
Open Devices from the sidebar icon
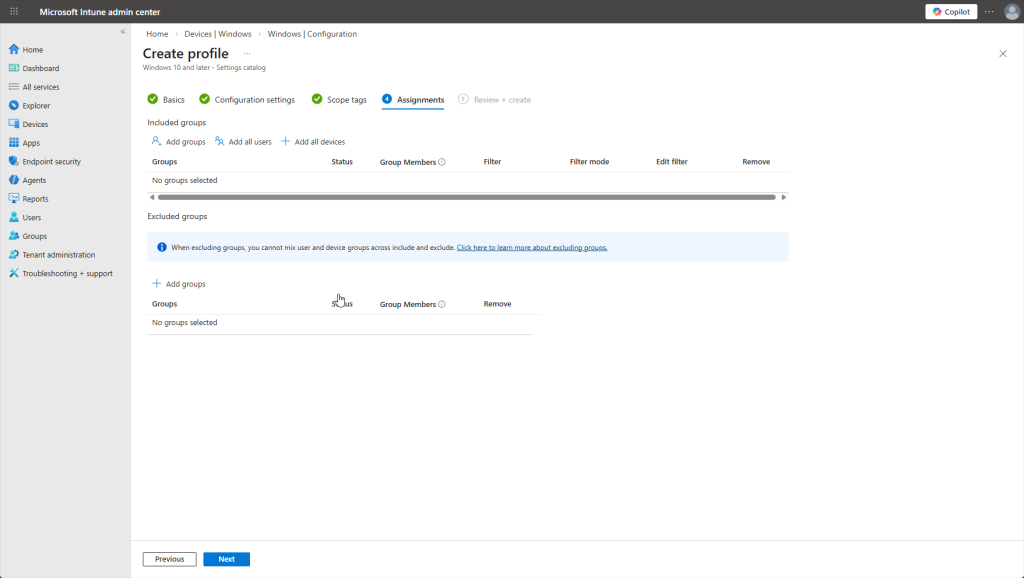[x=14, y=124]
